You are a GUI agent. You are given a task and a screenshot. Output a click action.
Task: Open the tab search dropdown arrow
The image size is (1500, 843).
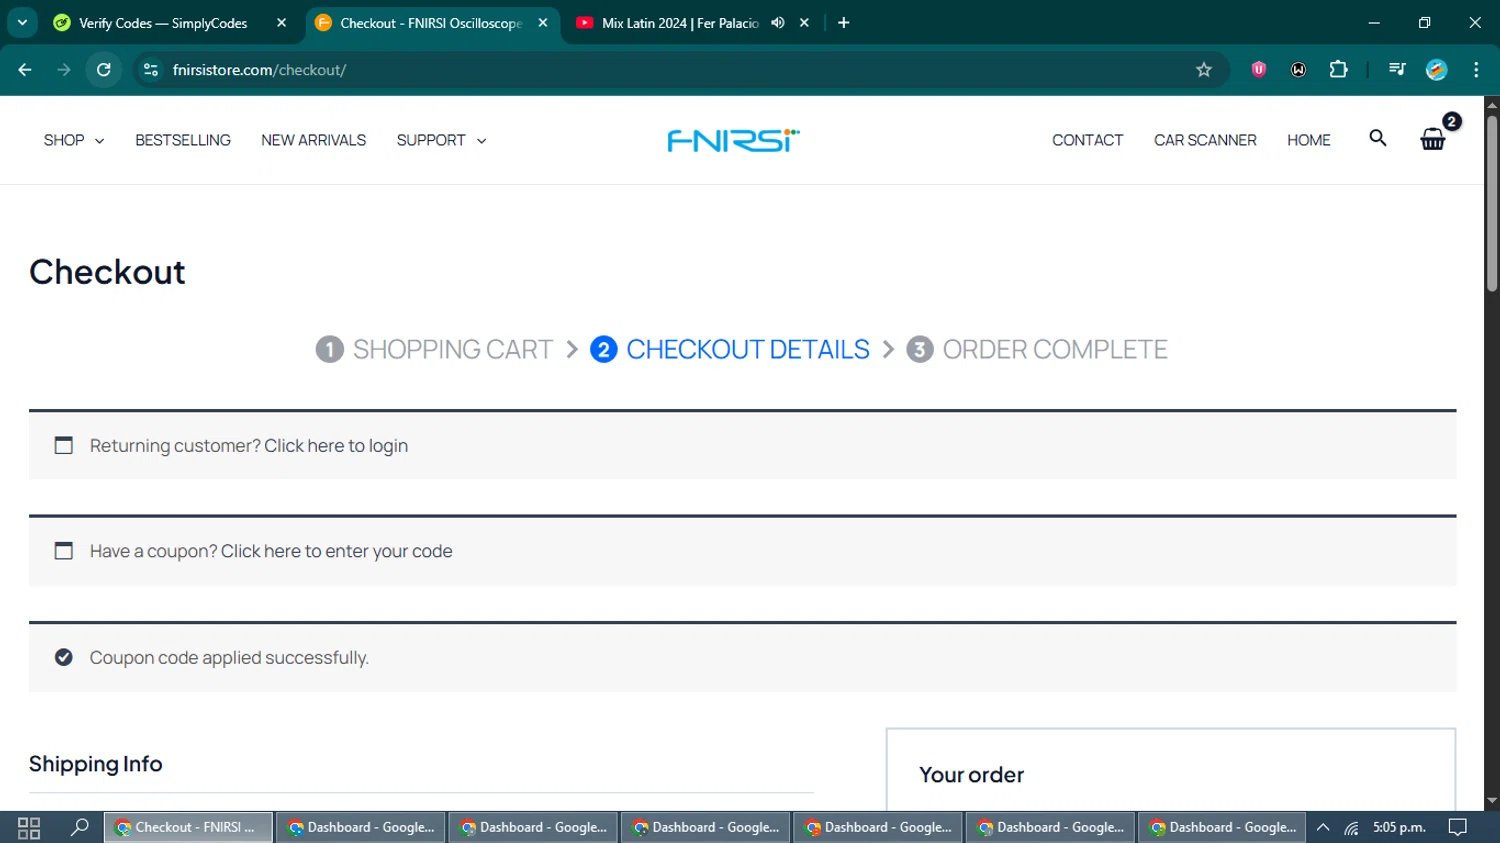tap(22, 23)
